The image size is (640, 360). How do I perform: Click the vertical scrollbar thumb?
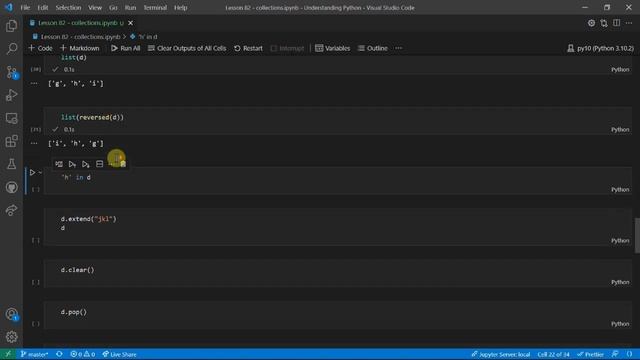637,236
